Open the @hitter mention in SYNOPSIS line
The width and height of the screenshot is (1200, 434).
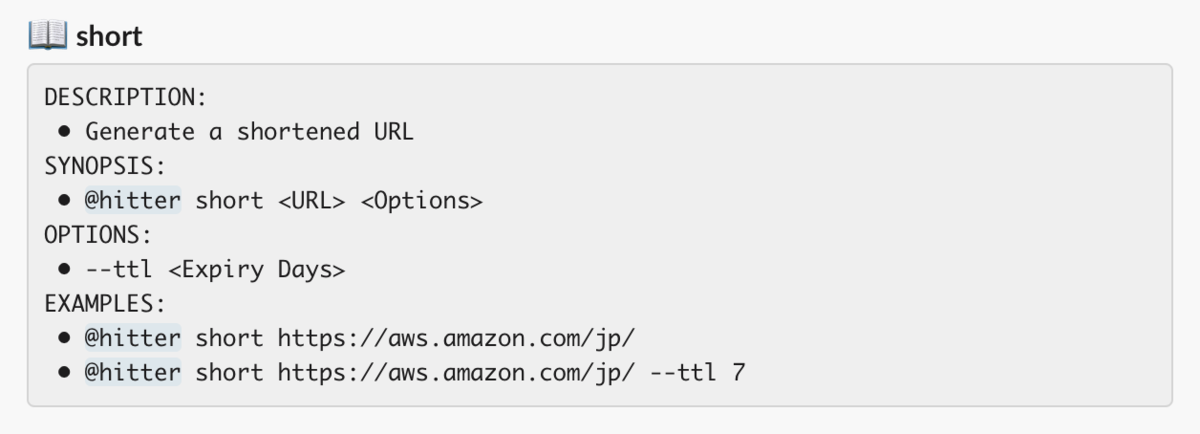coord(132,201)
